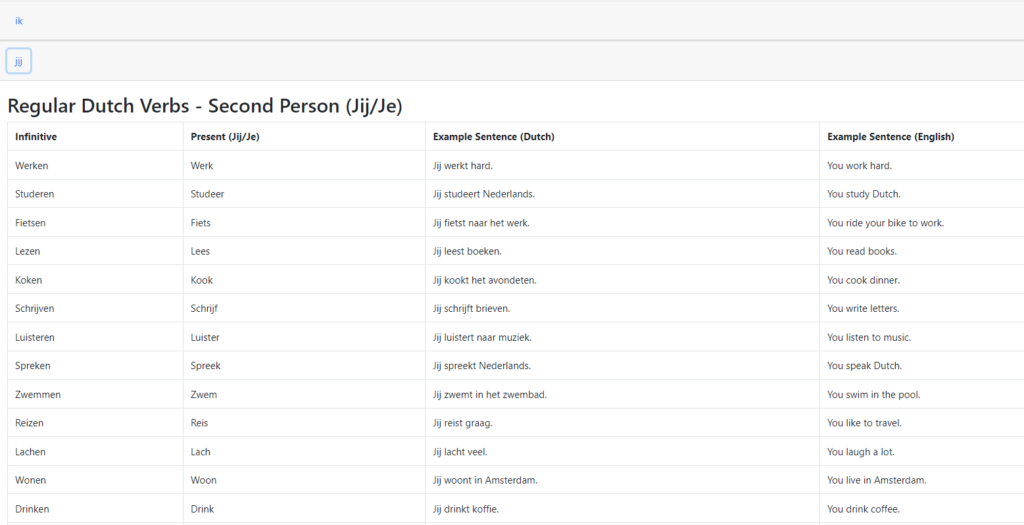Screen dimensions: 1024x525
Task: Click the "You live in Amsterdam." translation
Action: [876, 481]
